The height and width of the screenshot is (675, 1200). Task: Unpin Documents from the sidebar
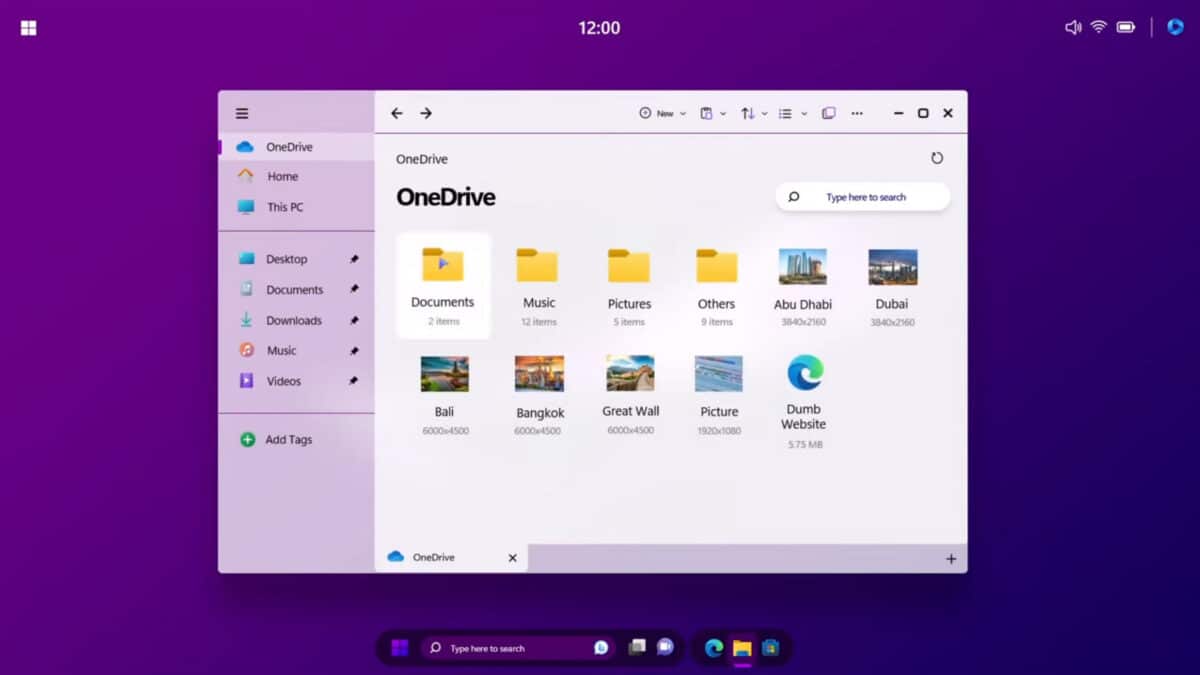tap(352, 289)
